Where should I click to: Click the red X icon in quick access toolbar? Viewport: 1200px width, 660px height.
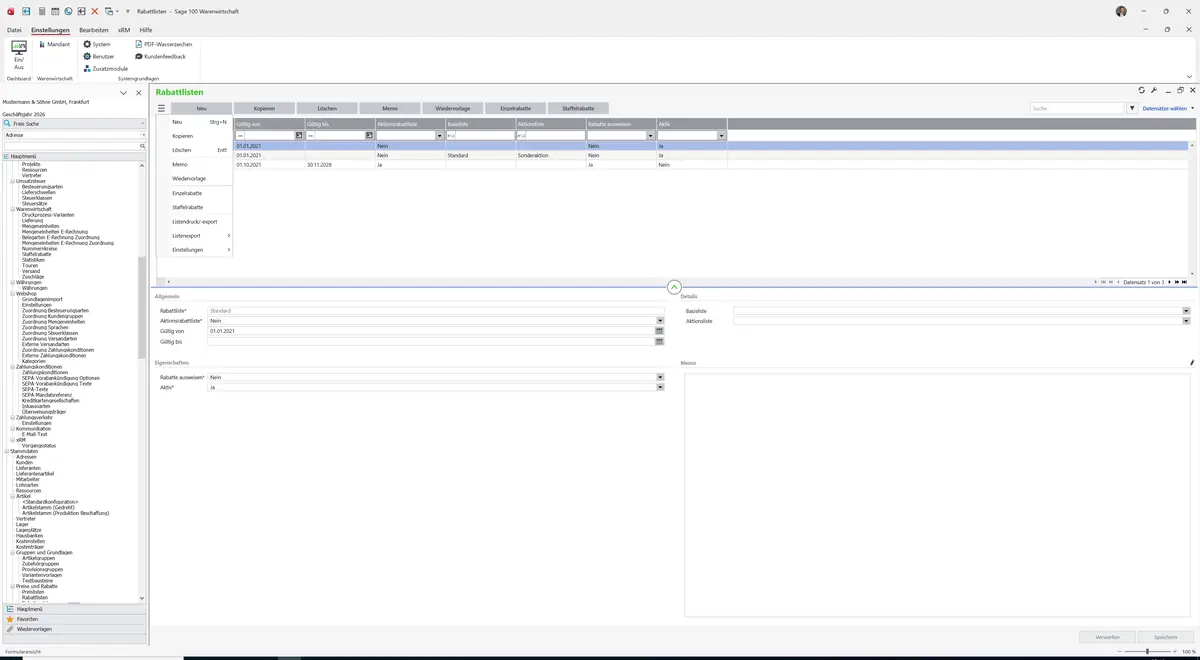pyautogui.click(x=95, y=11)
